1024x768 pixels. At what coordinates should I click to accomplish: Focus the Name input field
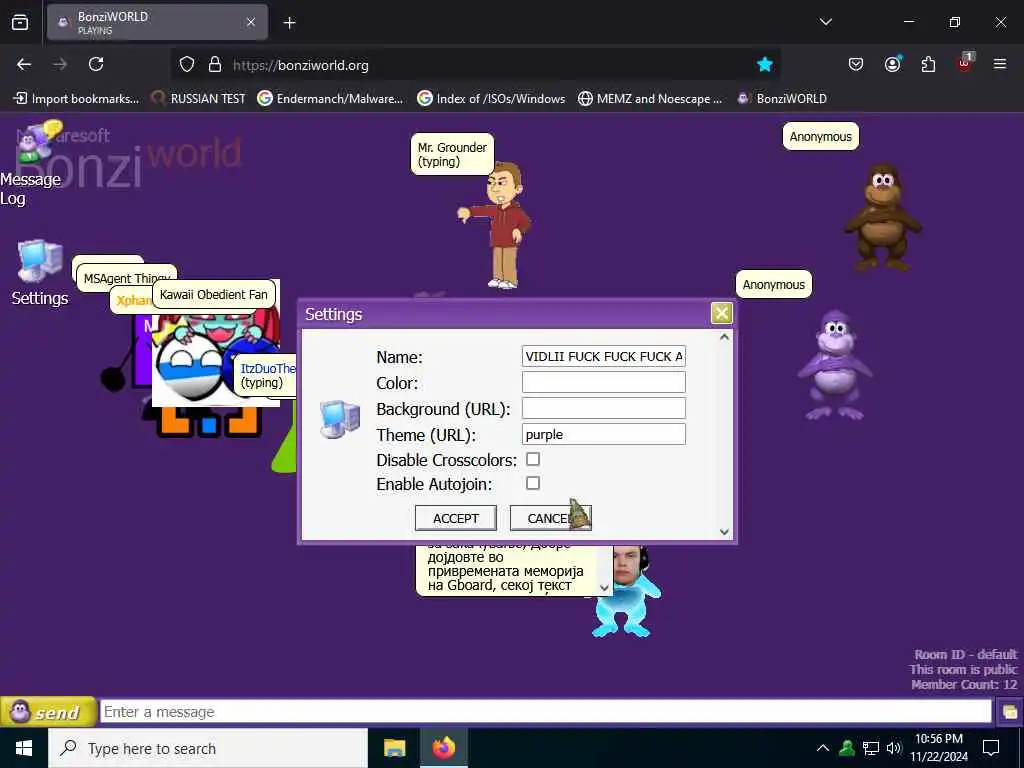tap(603, 357)
